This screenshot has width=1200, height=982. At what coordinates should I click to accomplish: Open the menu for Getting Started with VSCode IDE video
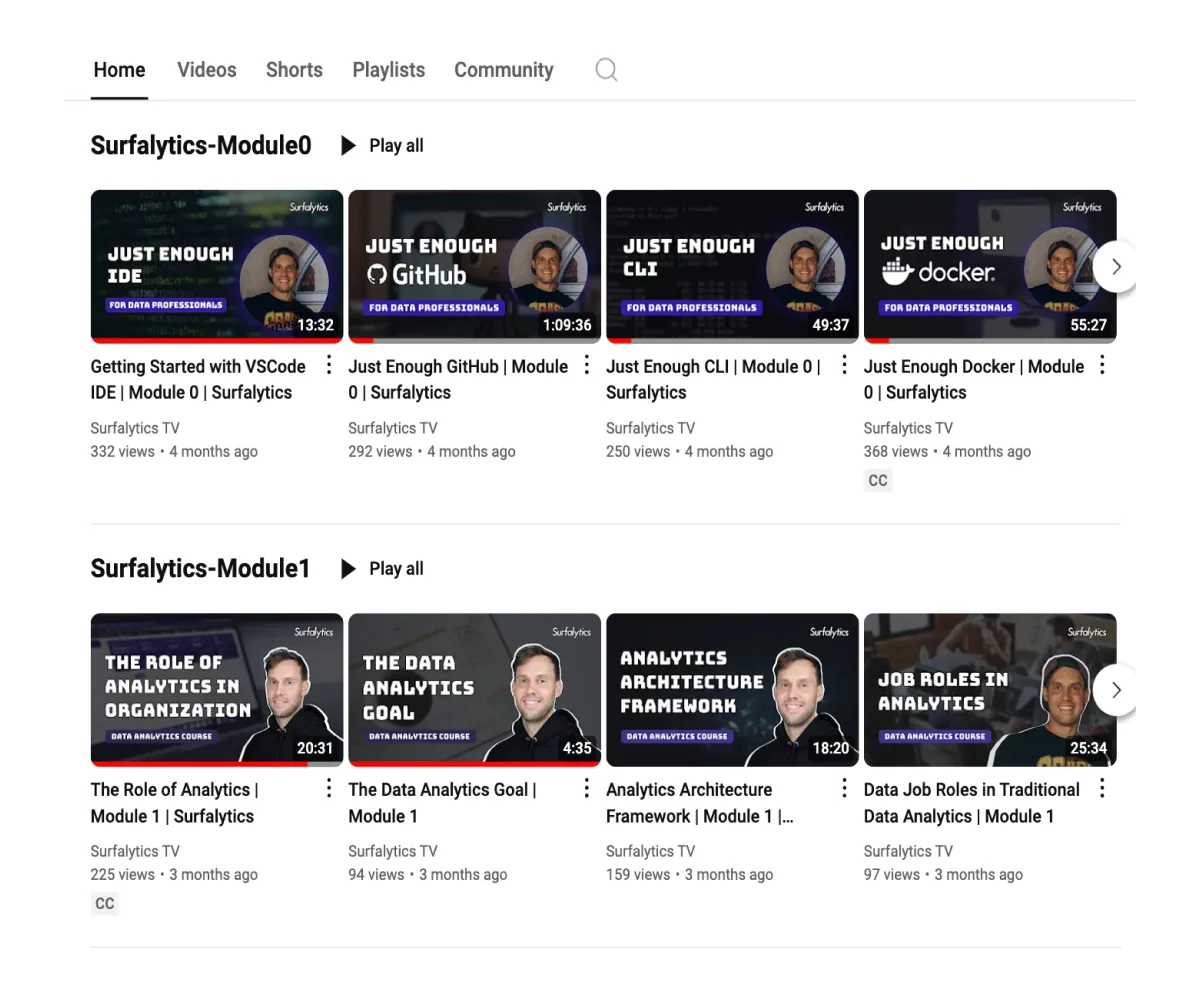tap(329, 365)
